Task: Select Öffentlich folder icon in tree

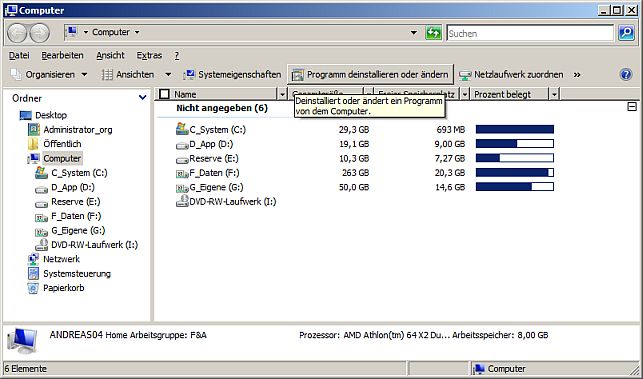Action: (x=33, y=144)
